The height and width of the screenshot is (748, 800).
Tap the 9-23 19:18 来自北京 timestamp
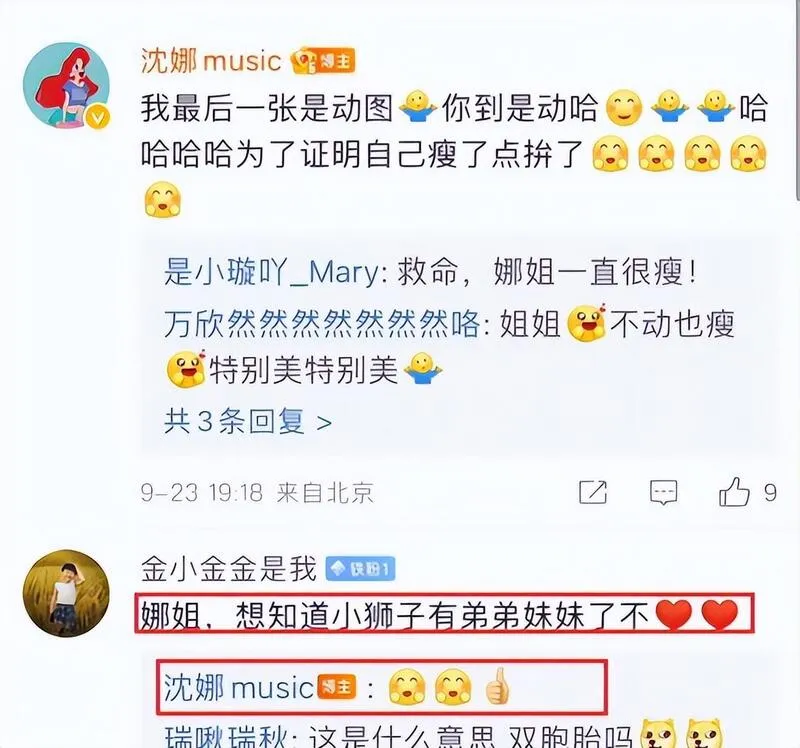[x=257, y=493]
